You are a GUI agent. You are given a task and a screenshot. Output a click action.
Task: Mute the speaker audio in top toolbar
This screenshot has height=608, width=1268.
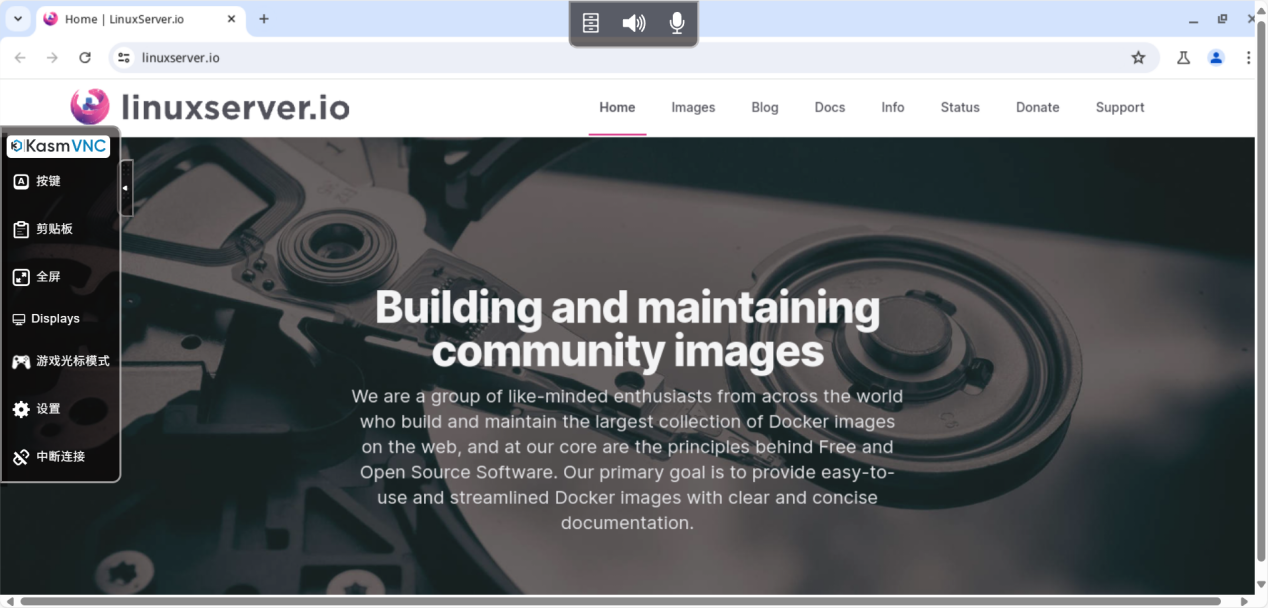(x=633, y=23)
